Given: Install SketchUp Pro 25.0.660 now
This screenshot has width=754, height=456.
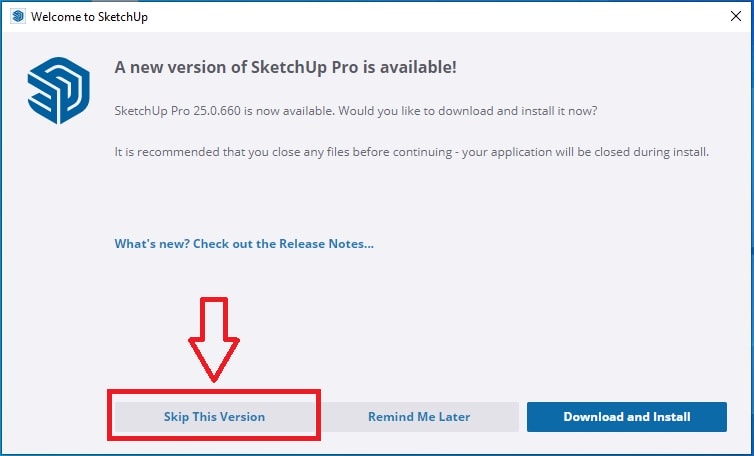Looking at the screenshot, I should coord(627,417).
